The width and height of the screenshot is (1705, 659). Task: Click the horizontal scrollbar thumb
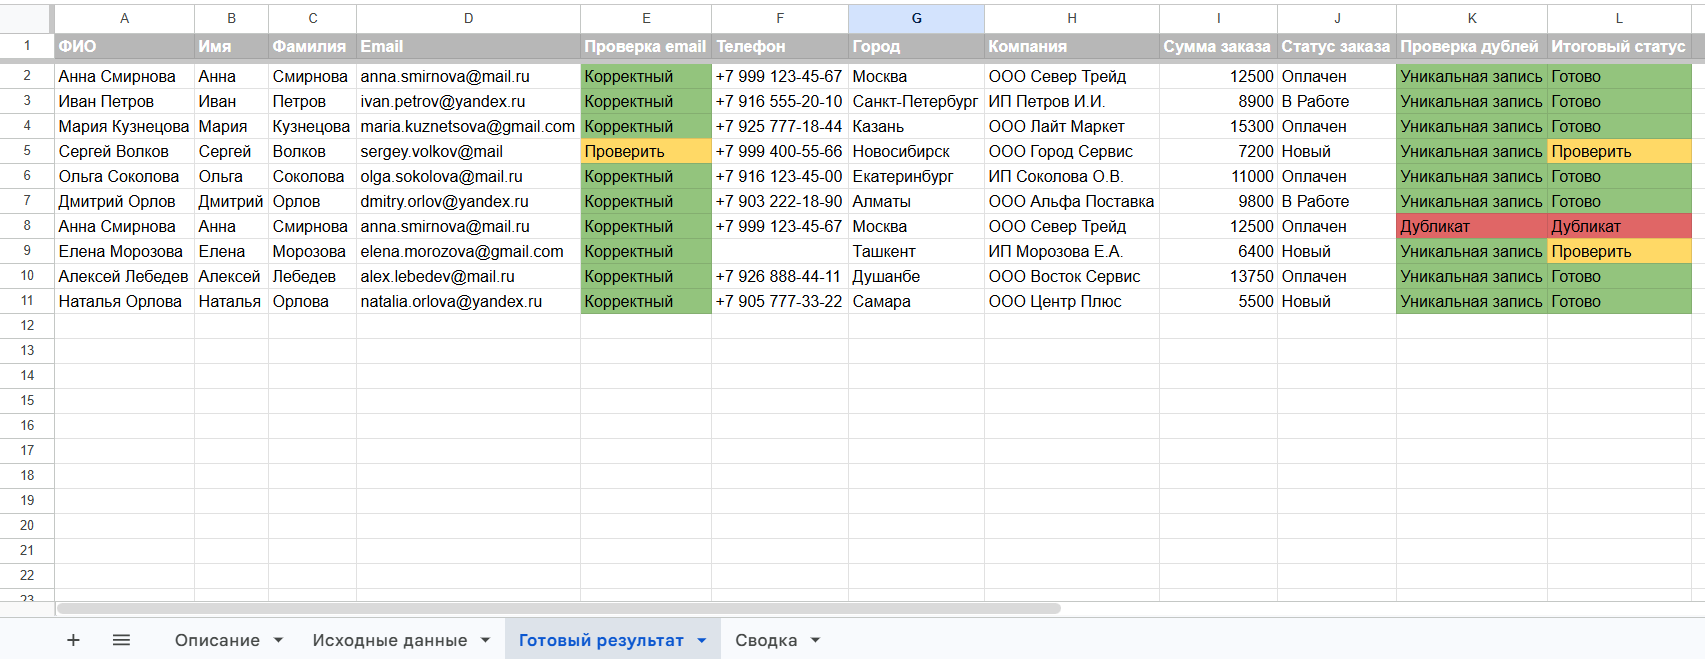[x=558, y=608]
